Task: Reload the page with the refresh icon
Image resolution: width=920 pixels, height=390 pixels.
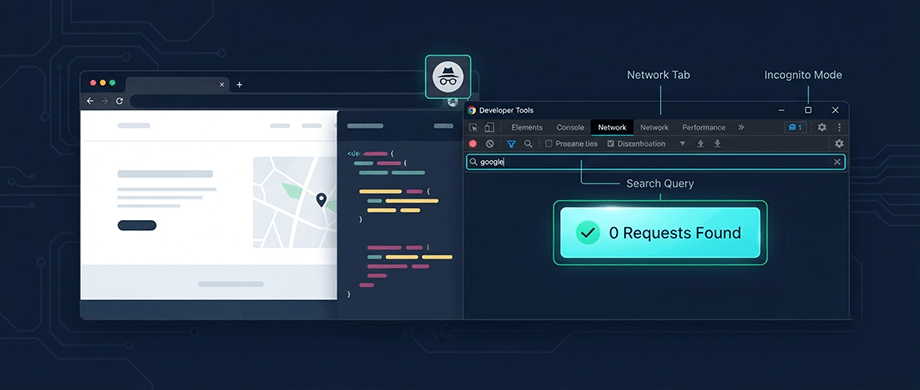Action: (x=119, y=101)
